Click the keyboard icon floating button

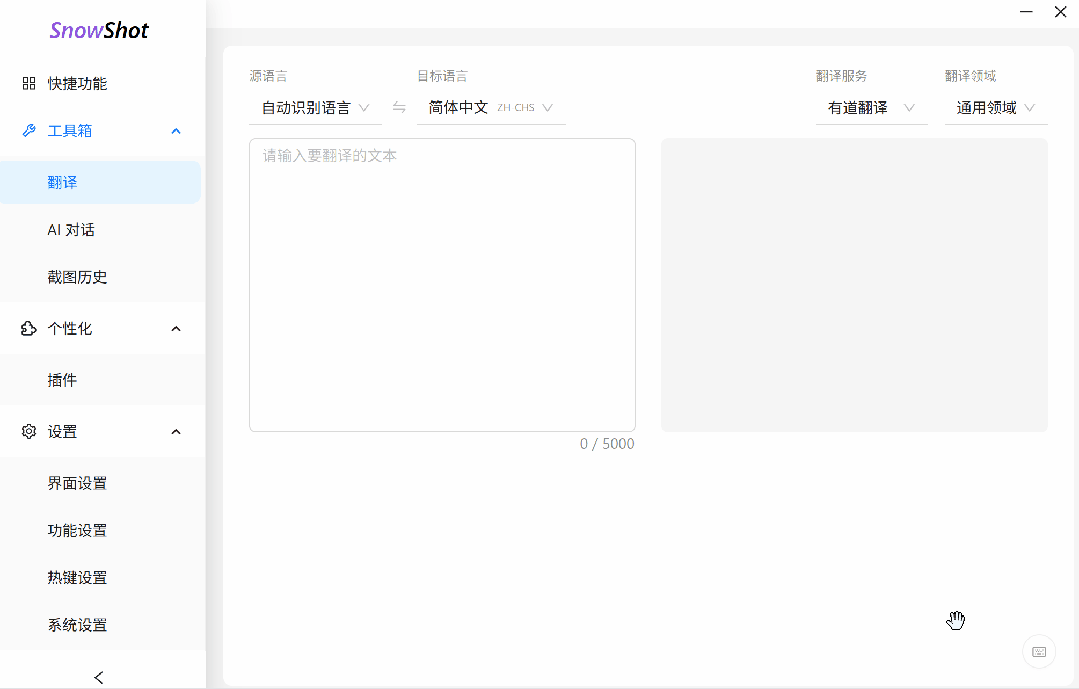pyautogui.click(x=1039, y=652)
